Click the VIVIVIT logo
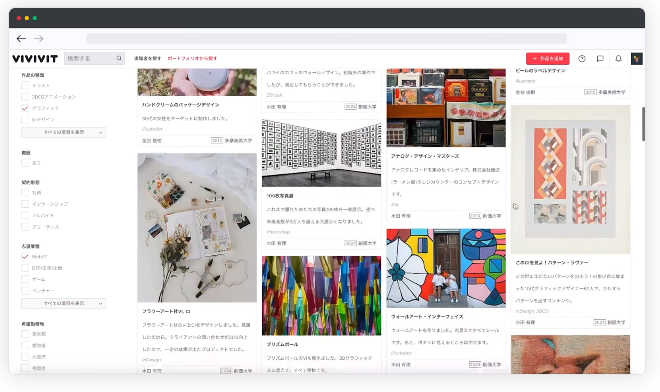The image size is (660, 392). (x=35, y=59)
